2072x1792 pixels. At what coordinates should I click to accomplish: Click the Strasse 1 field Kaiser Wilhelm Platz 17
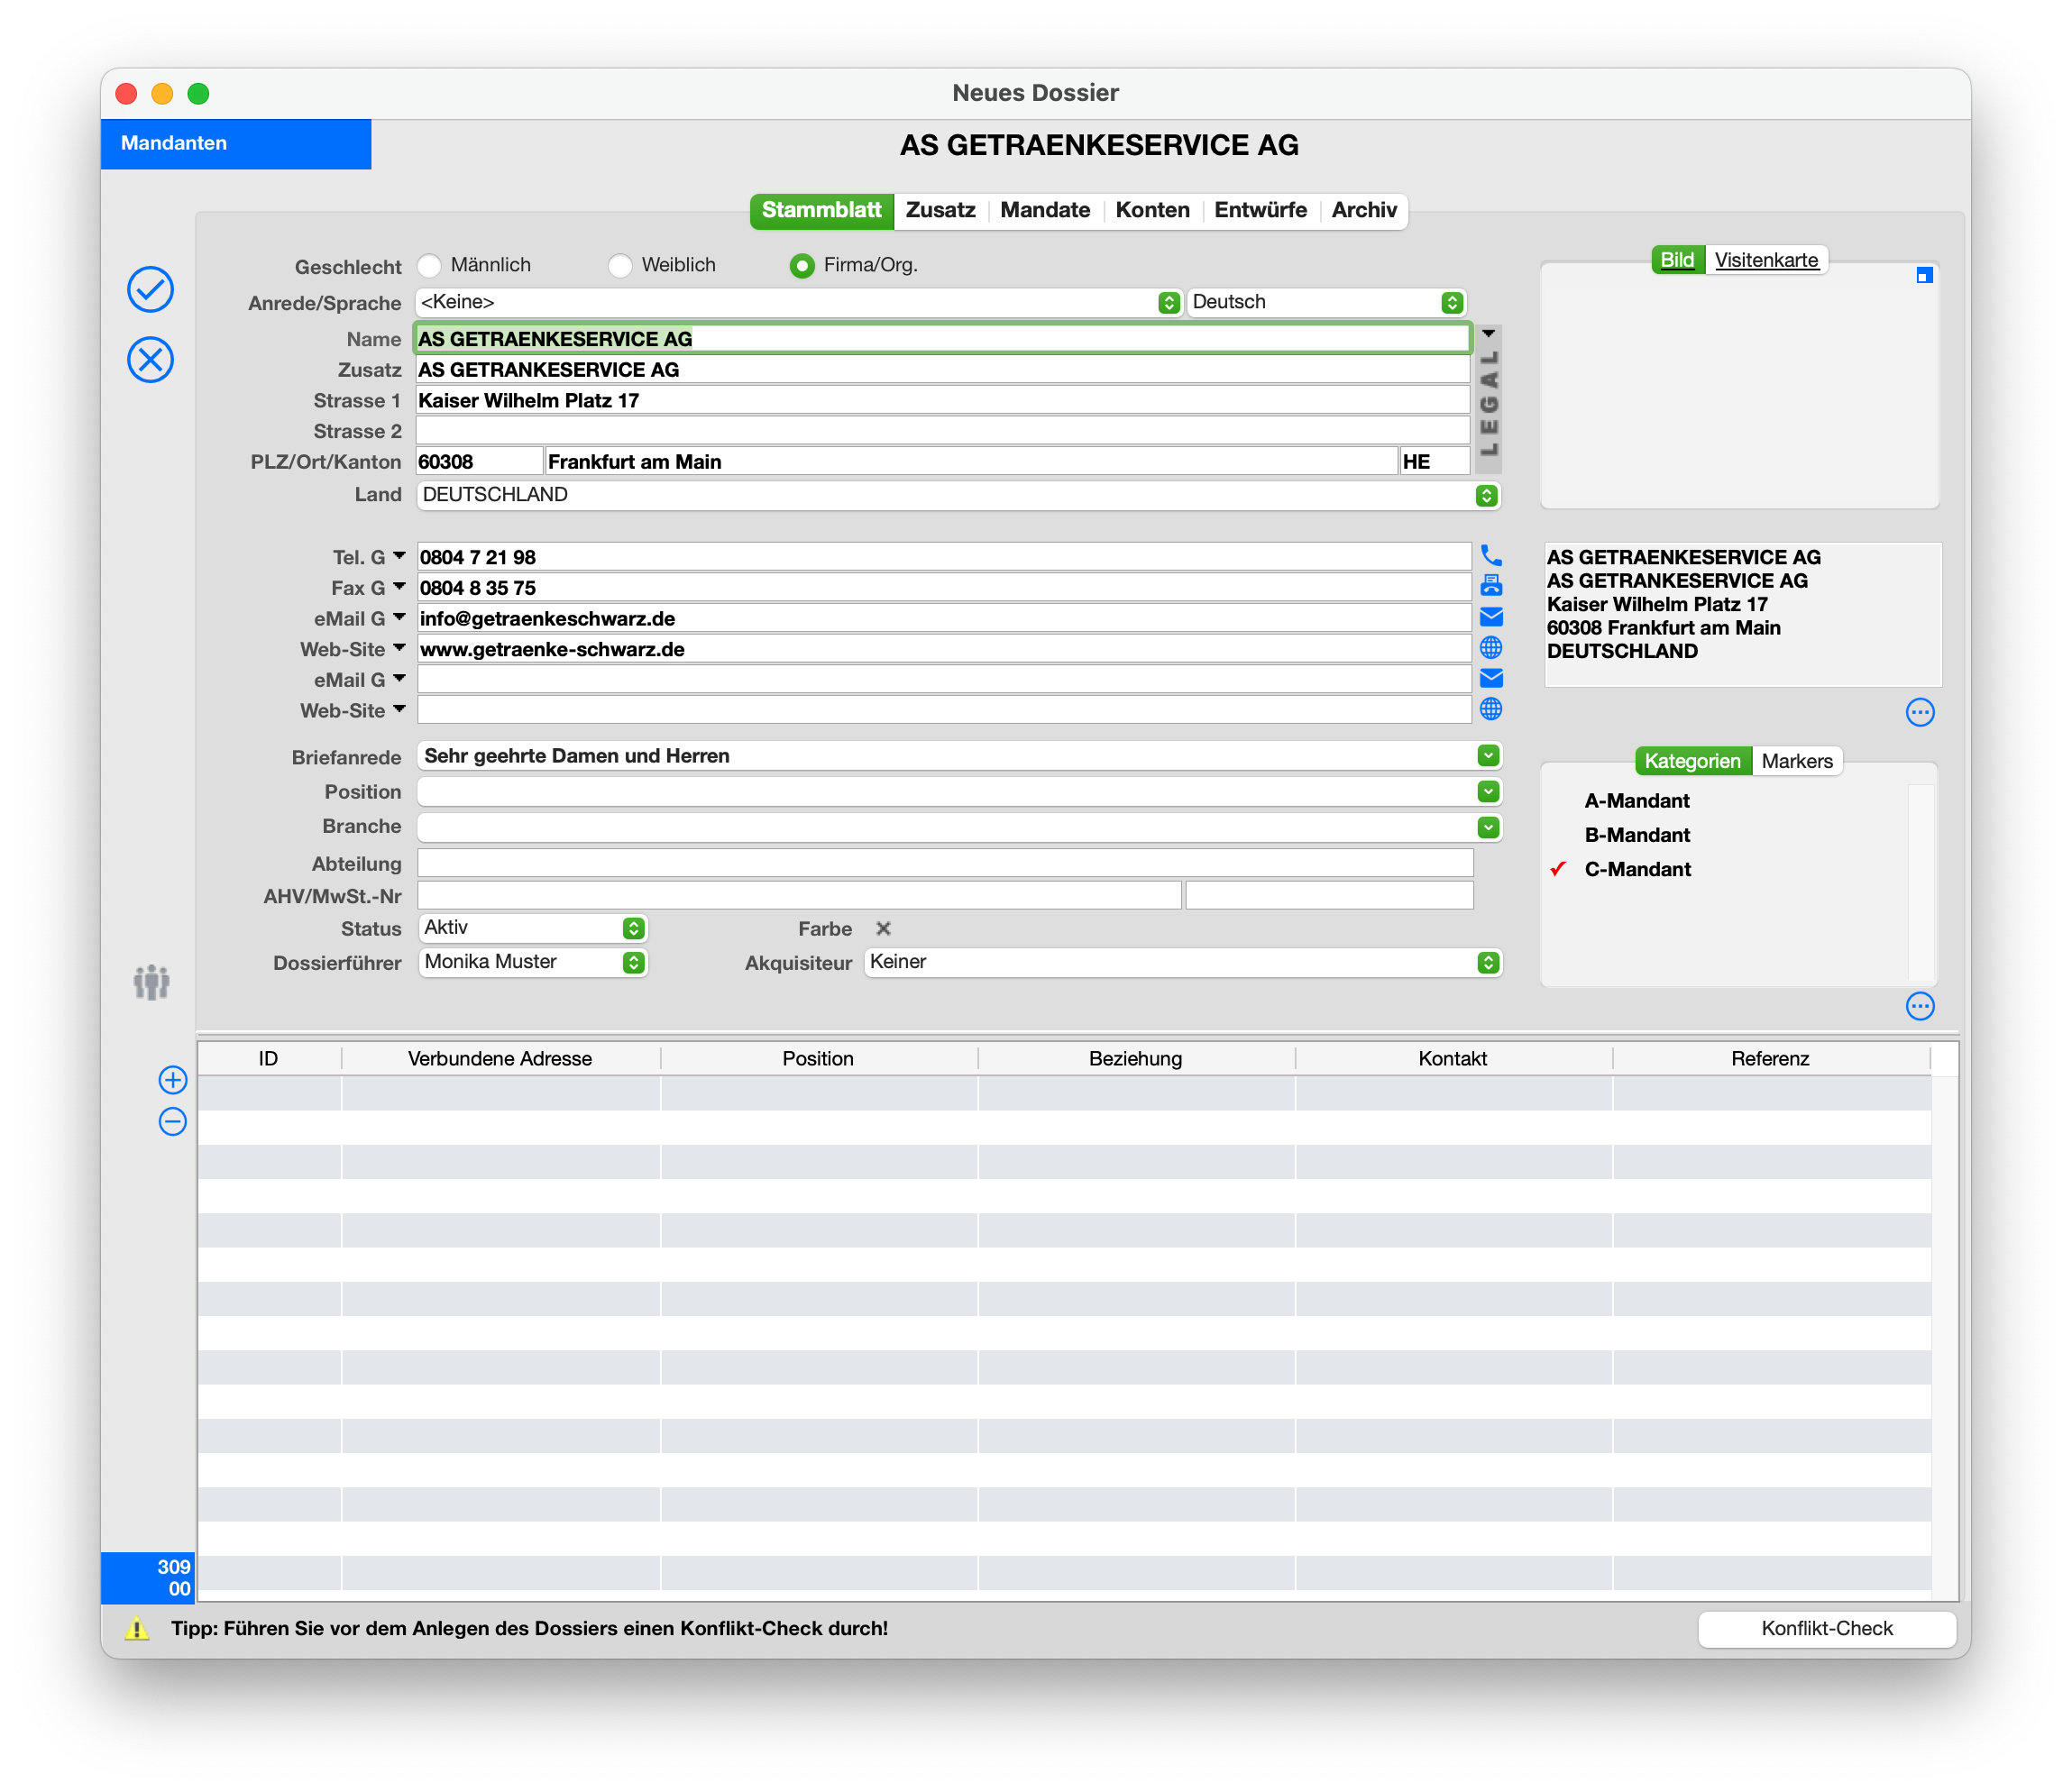click(942, 401)
